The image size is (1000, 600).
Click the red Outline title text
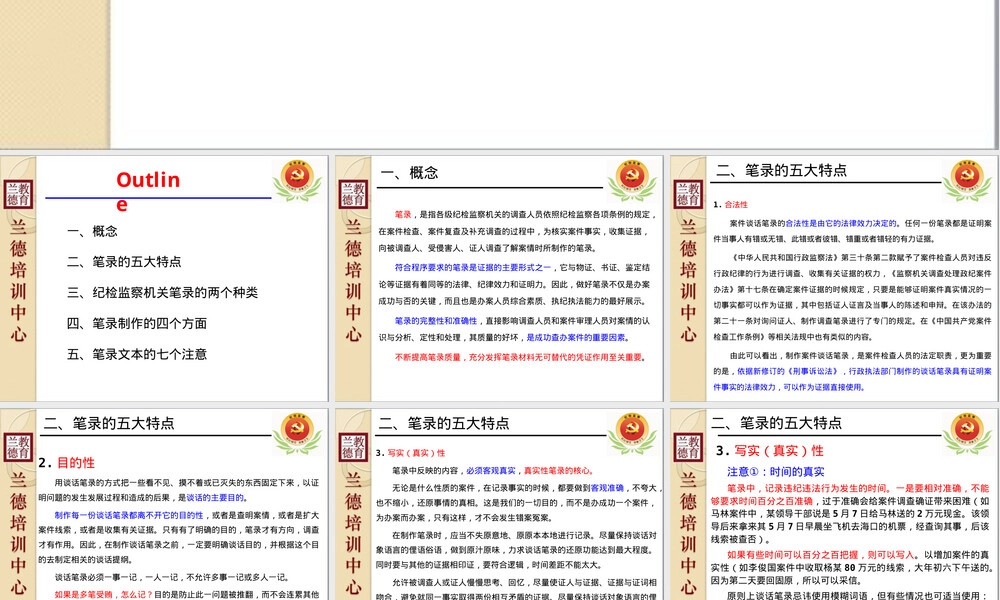(x=148, y=190)
